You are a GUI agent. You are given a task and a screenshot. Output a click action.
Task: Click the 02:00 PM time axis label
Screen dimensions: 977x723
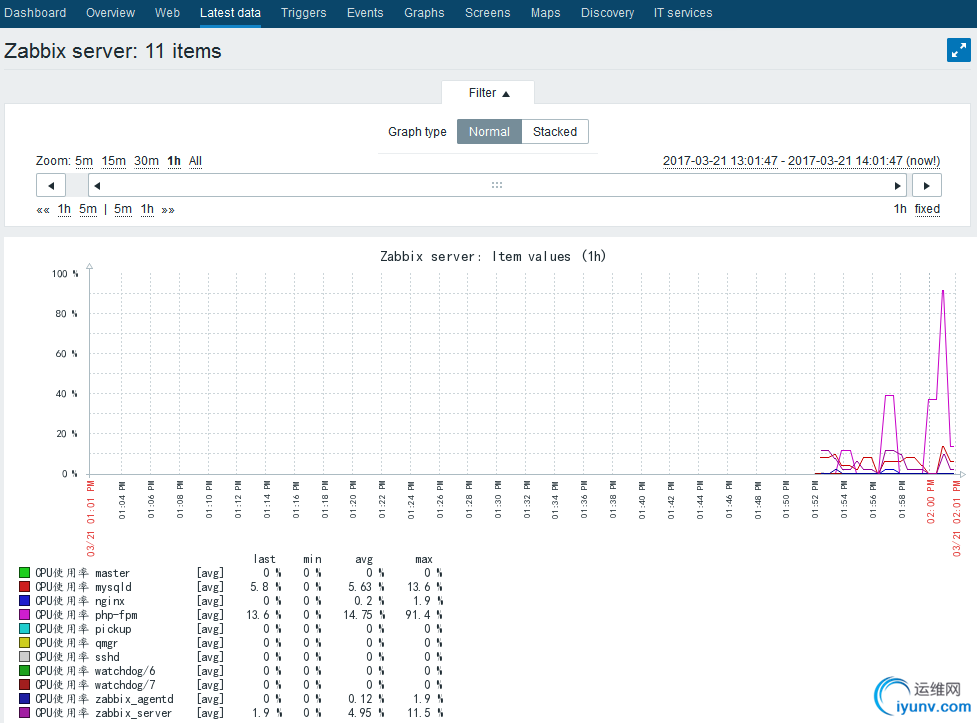[x=930, y=501]
